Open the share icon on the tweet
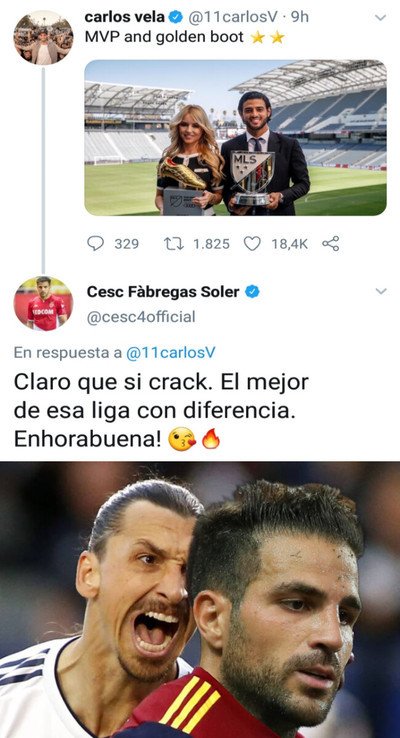The image size is (400, 738). point(330,243)
